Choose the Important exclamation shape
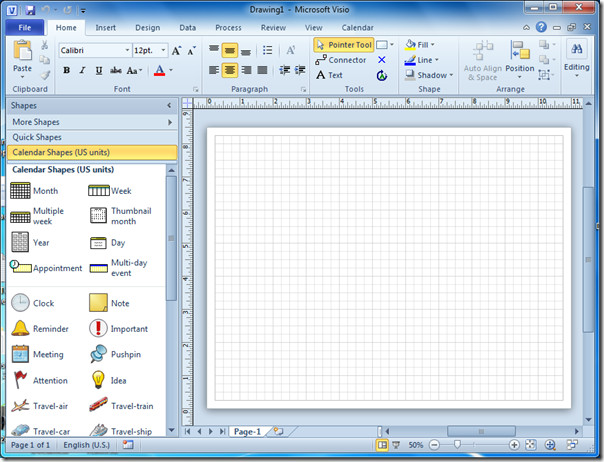Image resolution: width=604 pixels, height=462 pixels. [118, 328]
